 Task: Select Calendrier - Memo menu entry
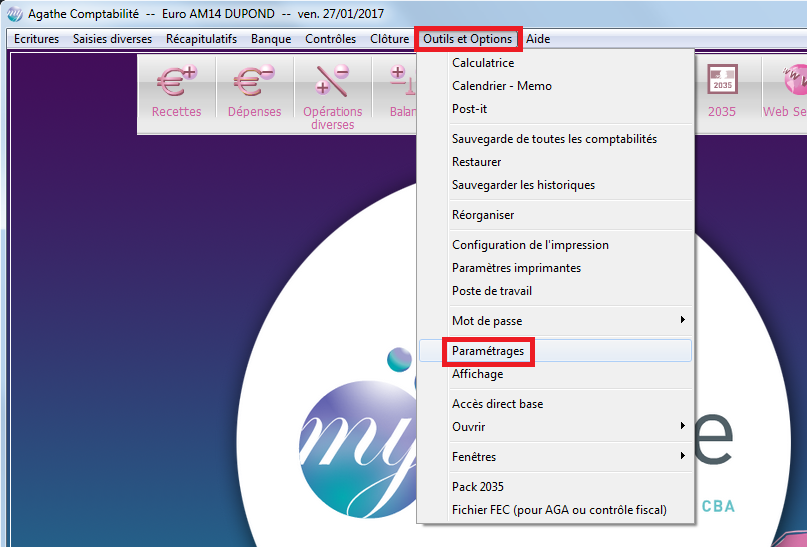point(555,86)
